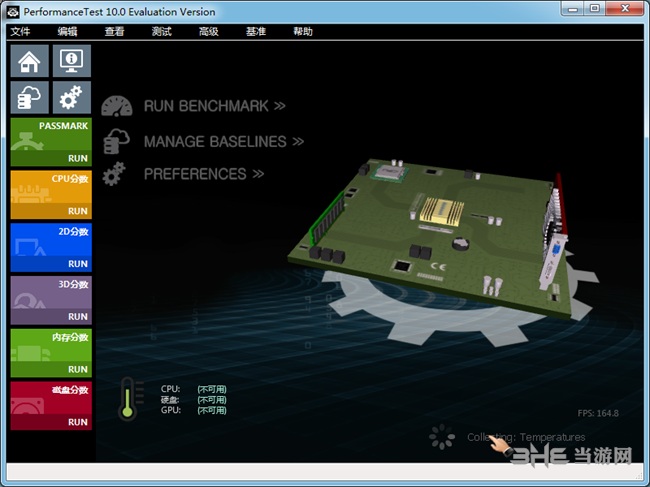Run the 3D graphics score test

click(x=78, y=316)
